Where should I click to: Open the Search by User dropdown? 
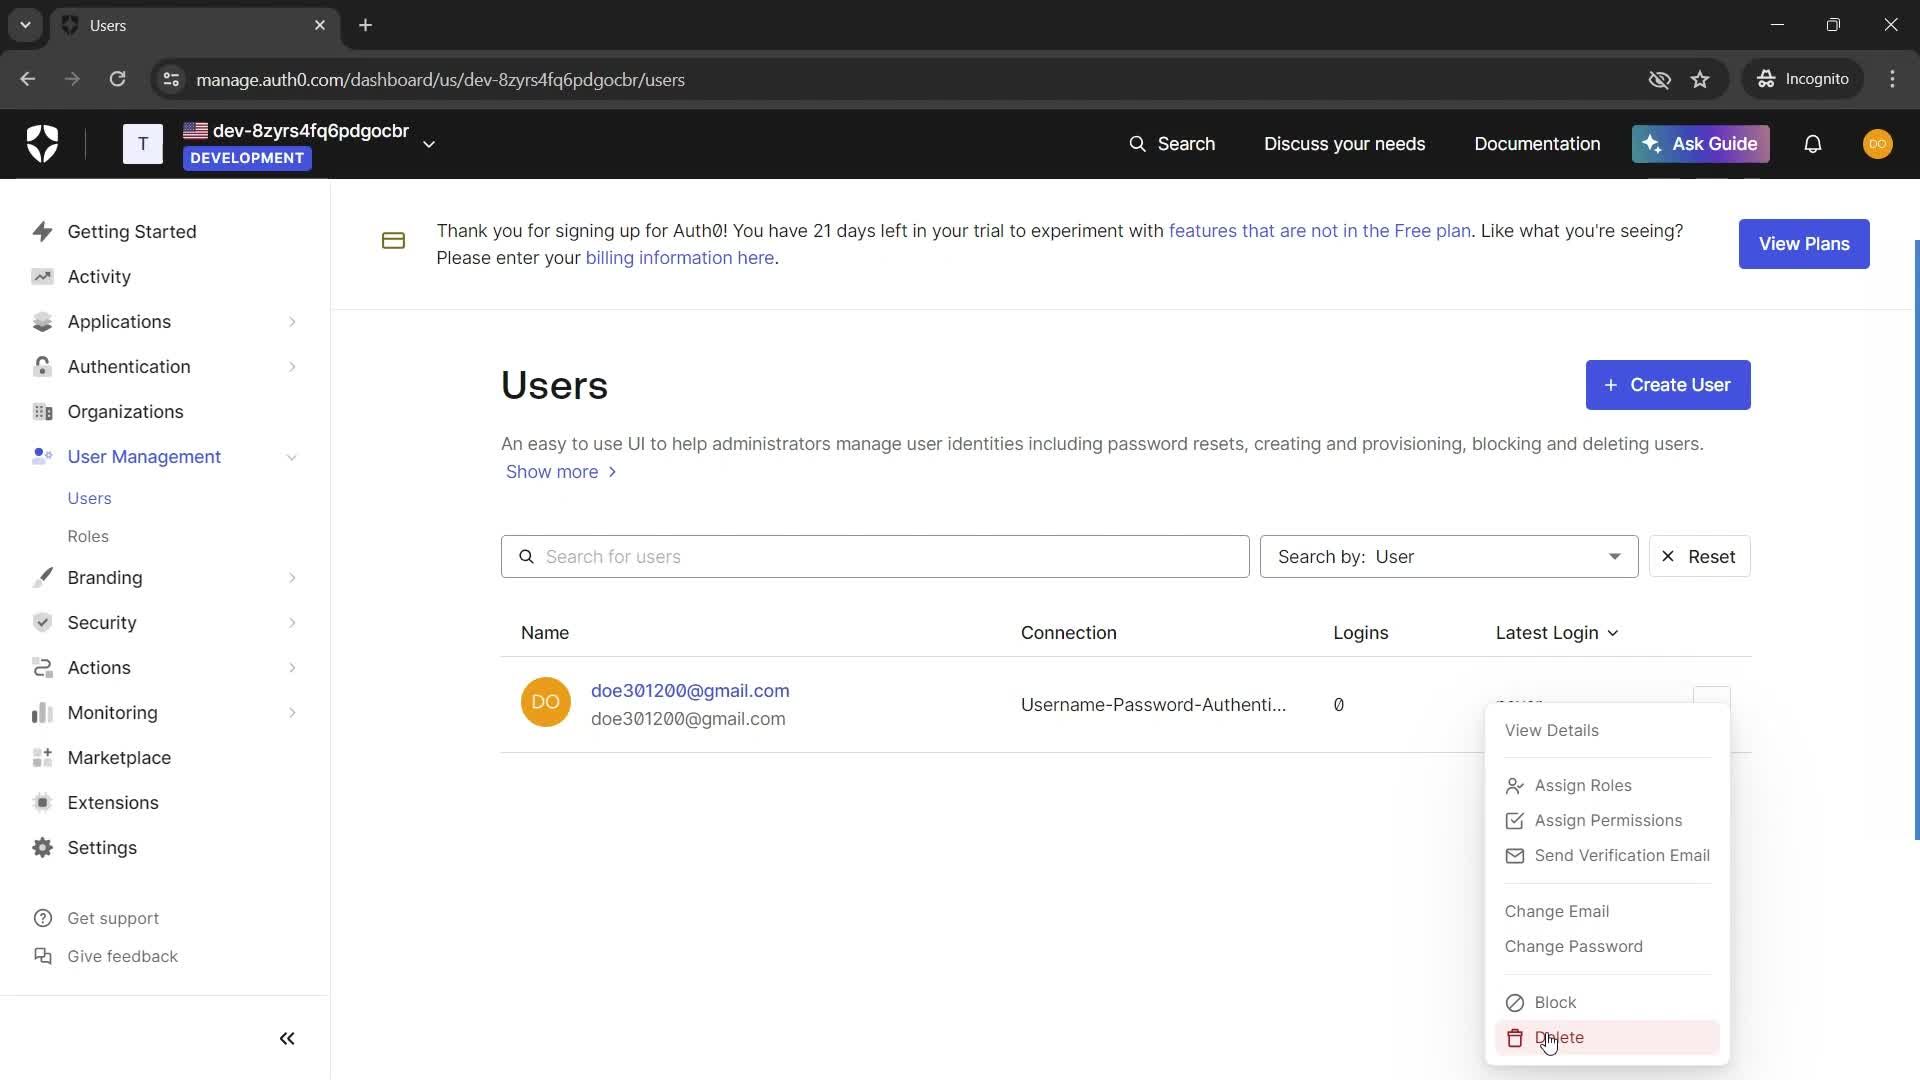coord(1449,556)
